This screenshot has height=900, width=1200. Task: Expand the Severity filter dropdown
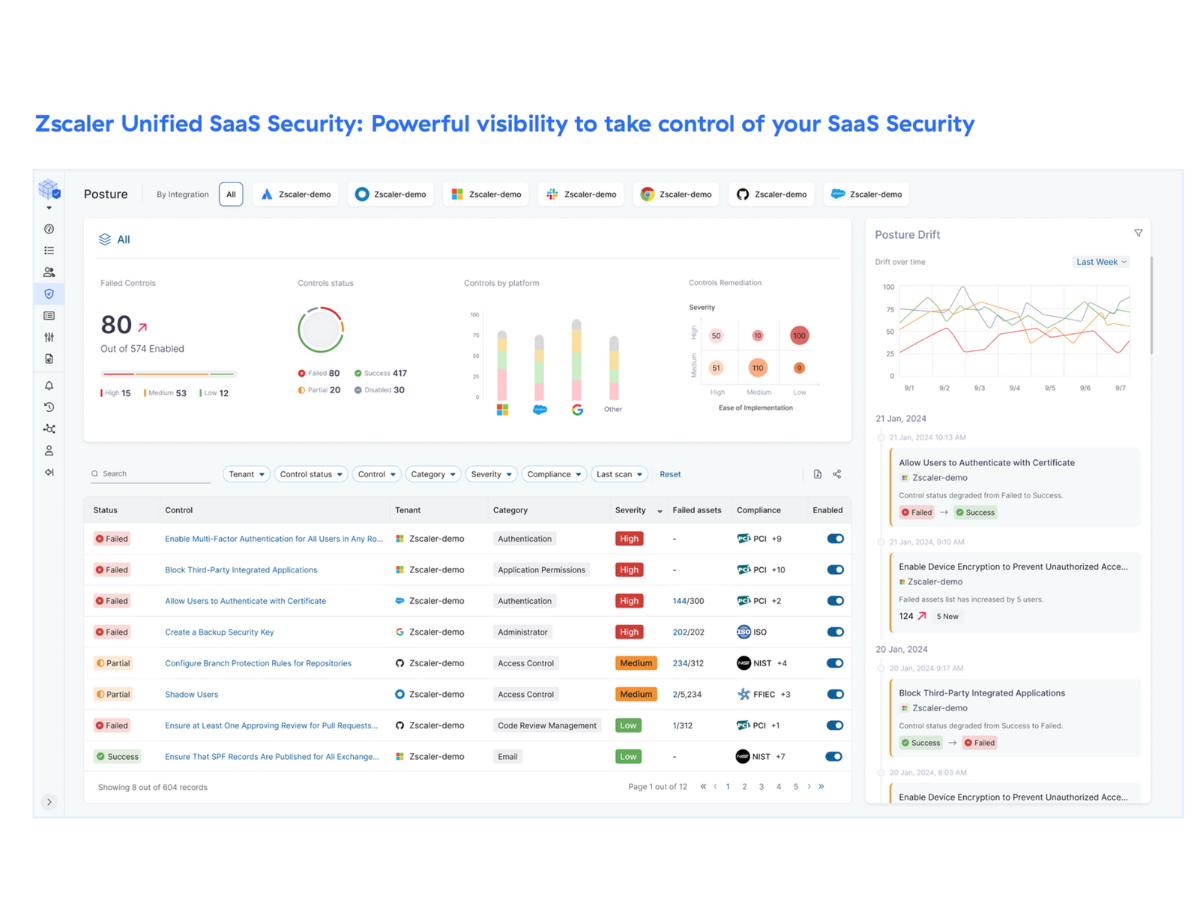pos(491,474)
